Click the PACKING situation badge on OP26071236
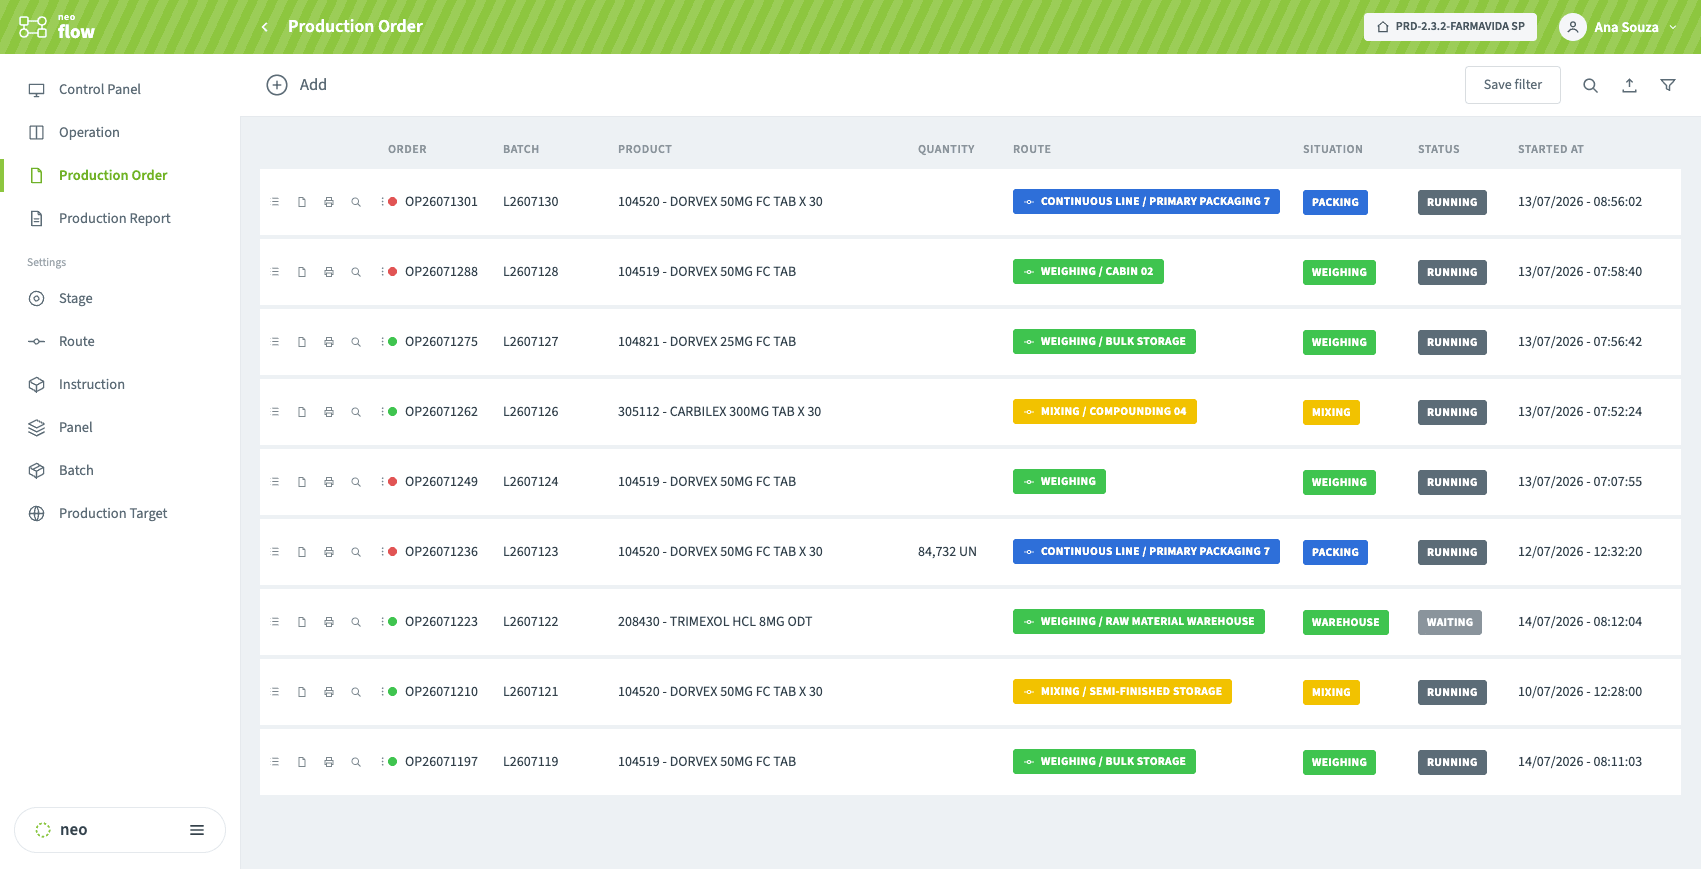1701x869 pixels. [1335, 552]
